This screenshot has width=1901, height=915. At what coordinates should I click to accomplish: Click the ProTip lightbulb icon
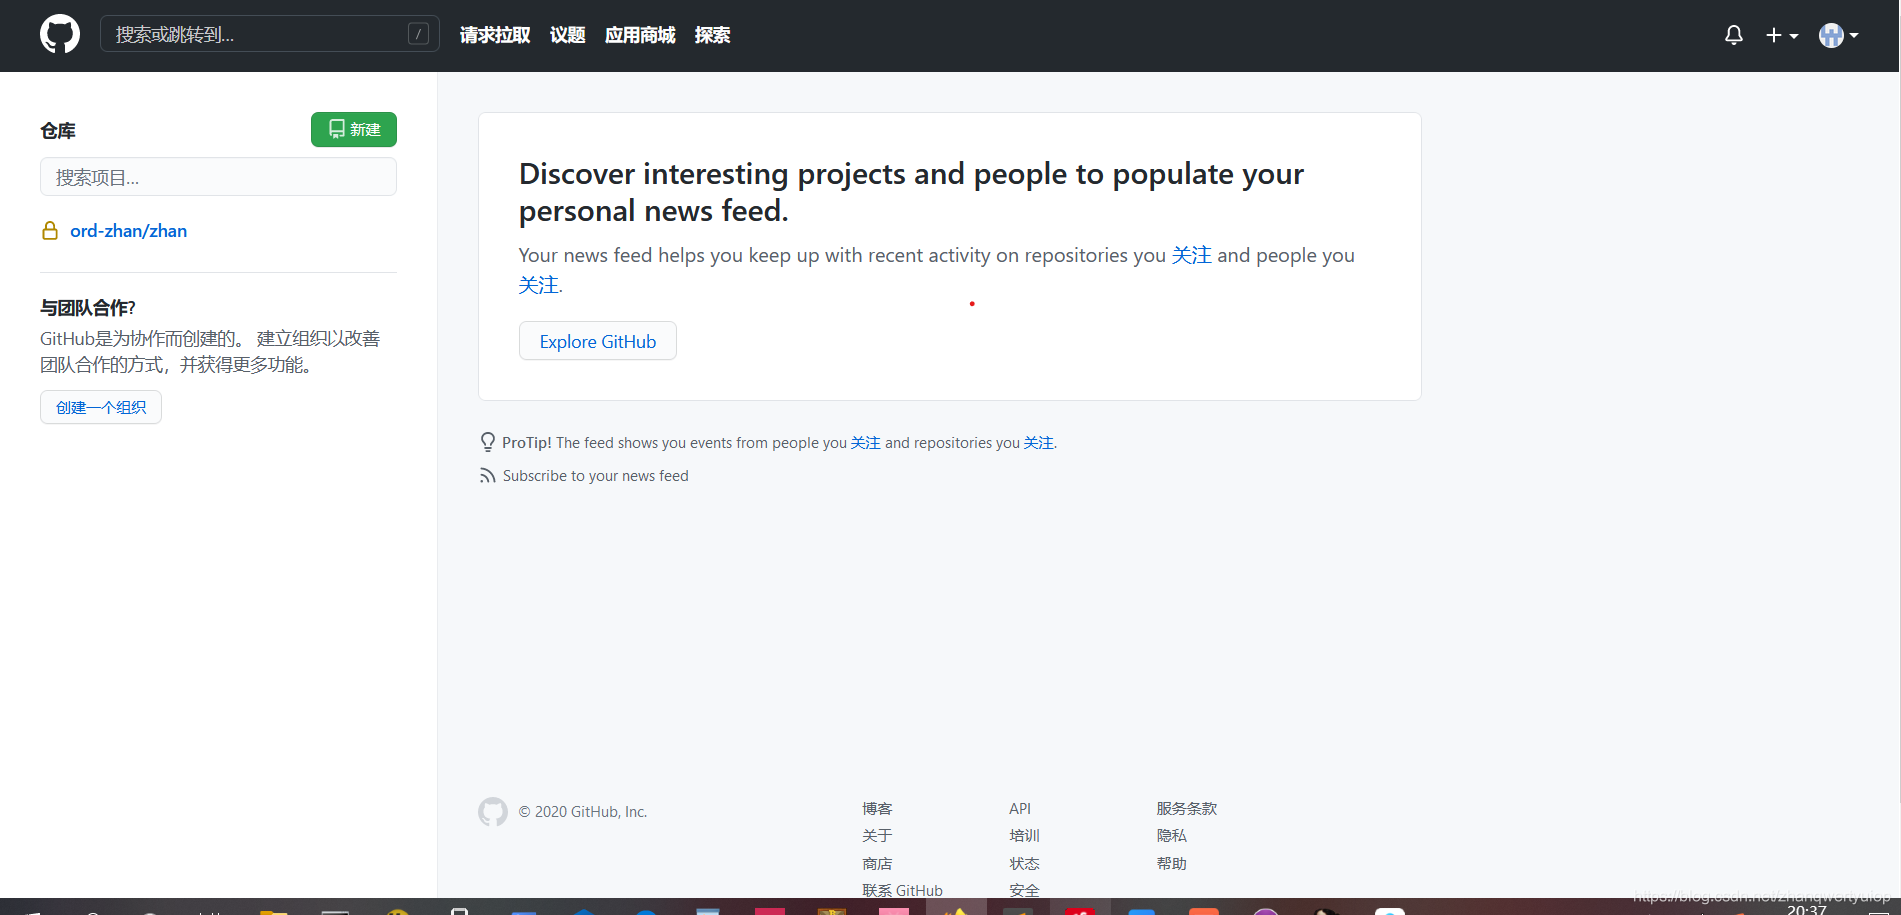tap(488, 442)
